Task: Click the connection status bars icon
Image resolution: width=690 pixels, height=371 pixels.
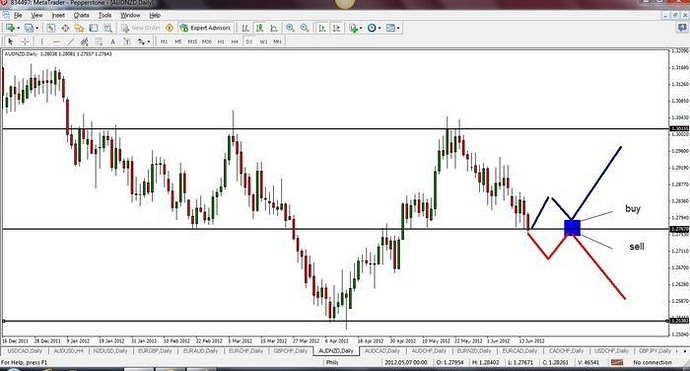Action: [x=617, y=362]
